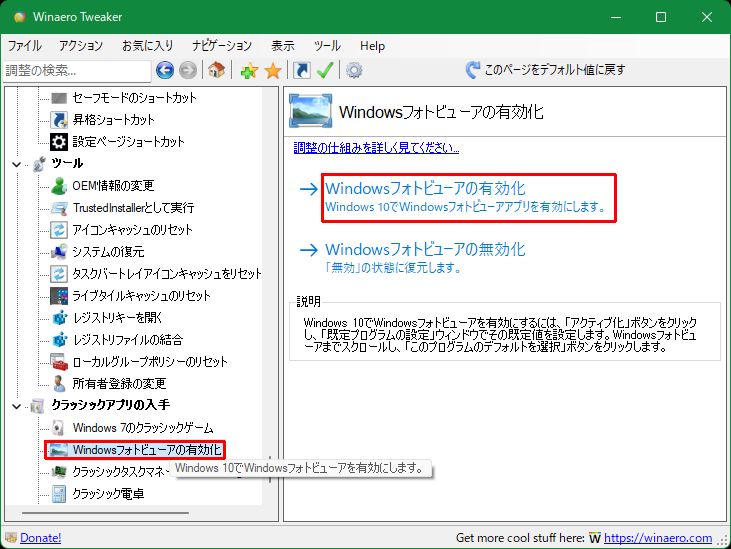Click the セーフモードのショートカット tree icon
Screen dimensions: 731x549
click(59, 98)
